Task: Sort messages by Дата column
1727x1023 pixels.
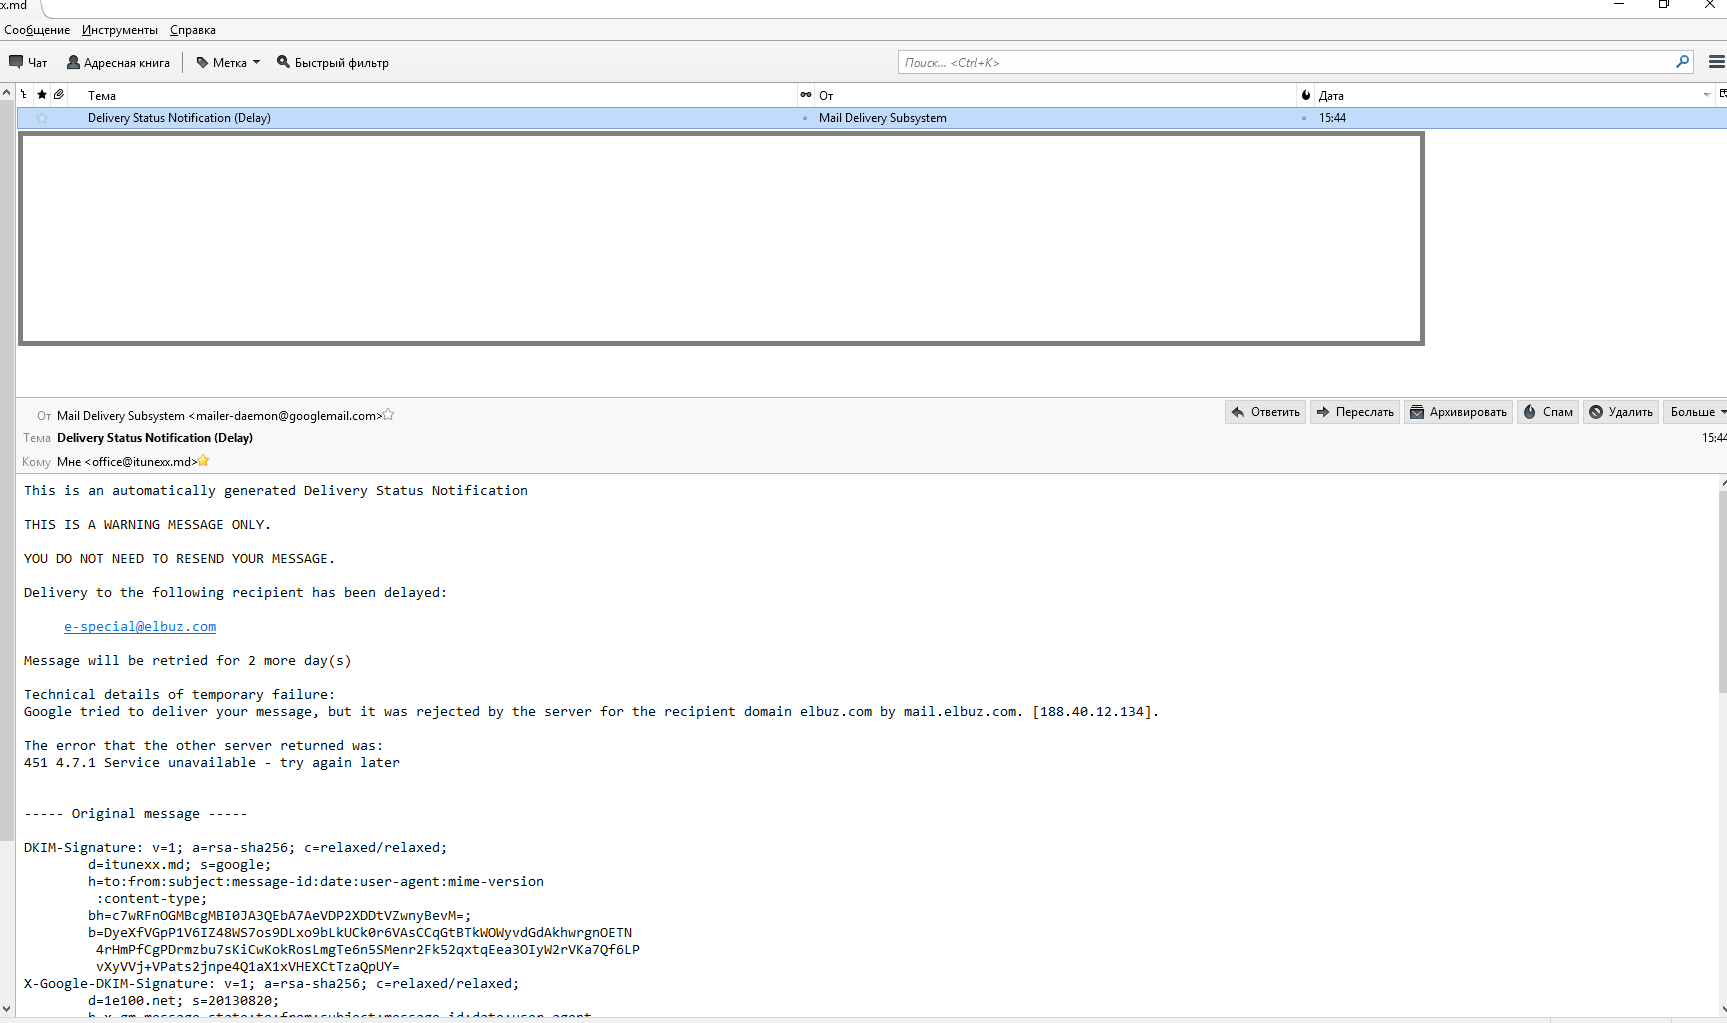Action: (x=1514, y=95)
